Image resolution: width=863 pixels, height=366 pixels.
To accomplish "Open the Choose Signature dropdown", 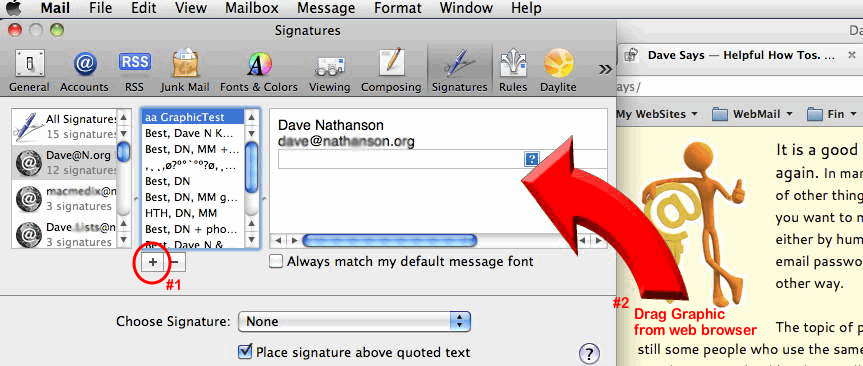I will pos(354,321).
